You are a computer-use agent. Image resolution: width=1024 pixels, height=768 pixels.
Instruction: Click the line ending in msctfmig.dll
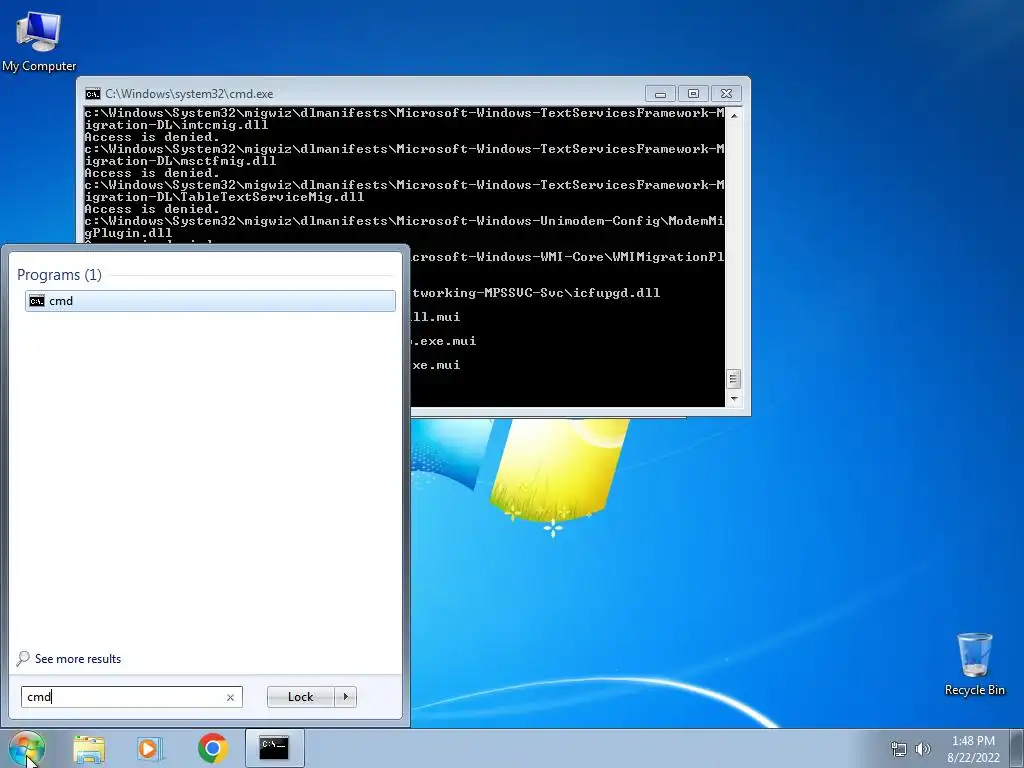180,161
